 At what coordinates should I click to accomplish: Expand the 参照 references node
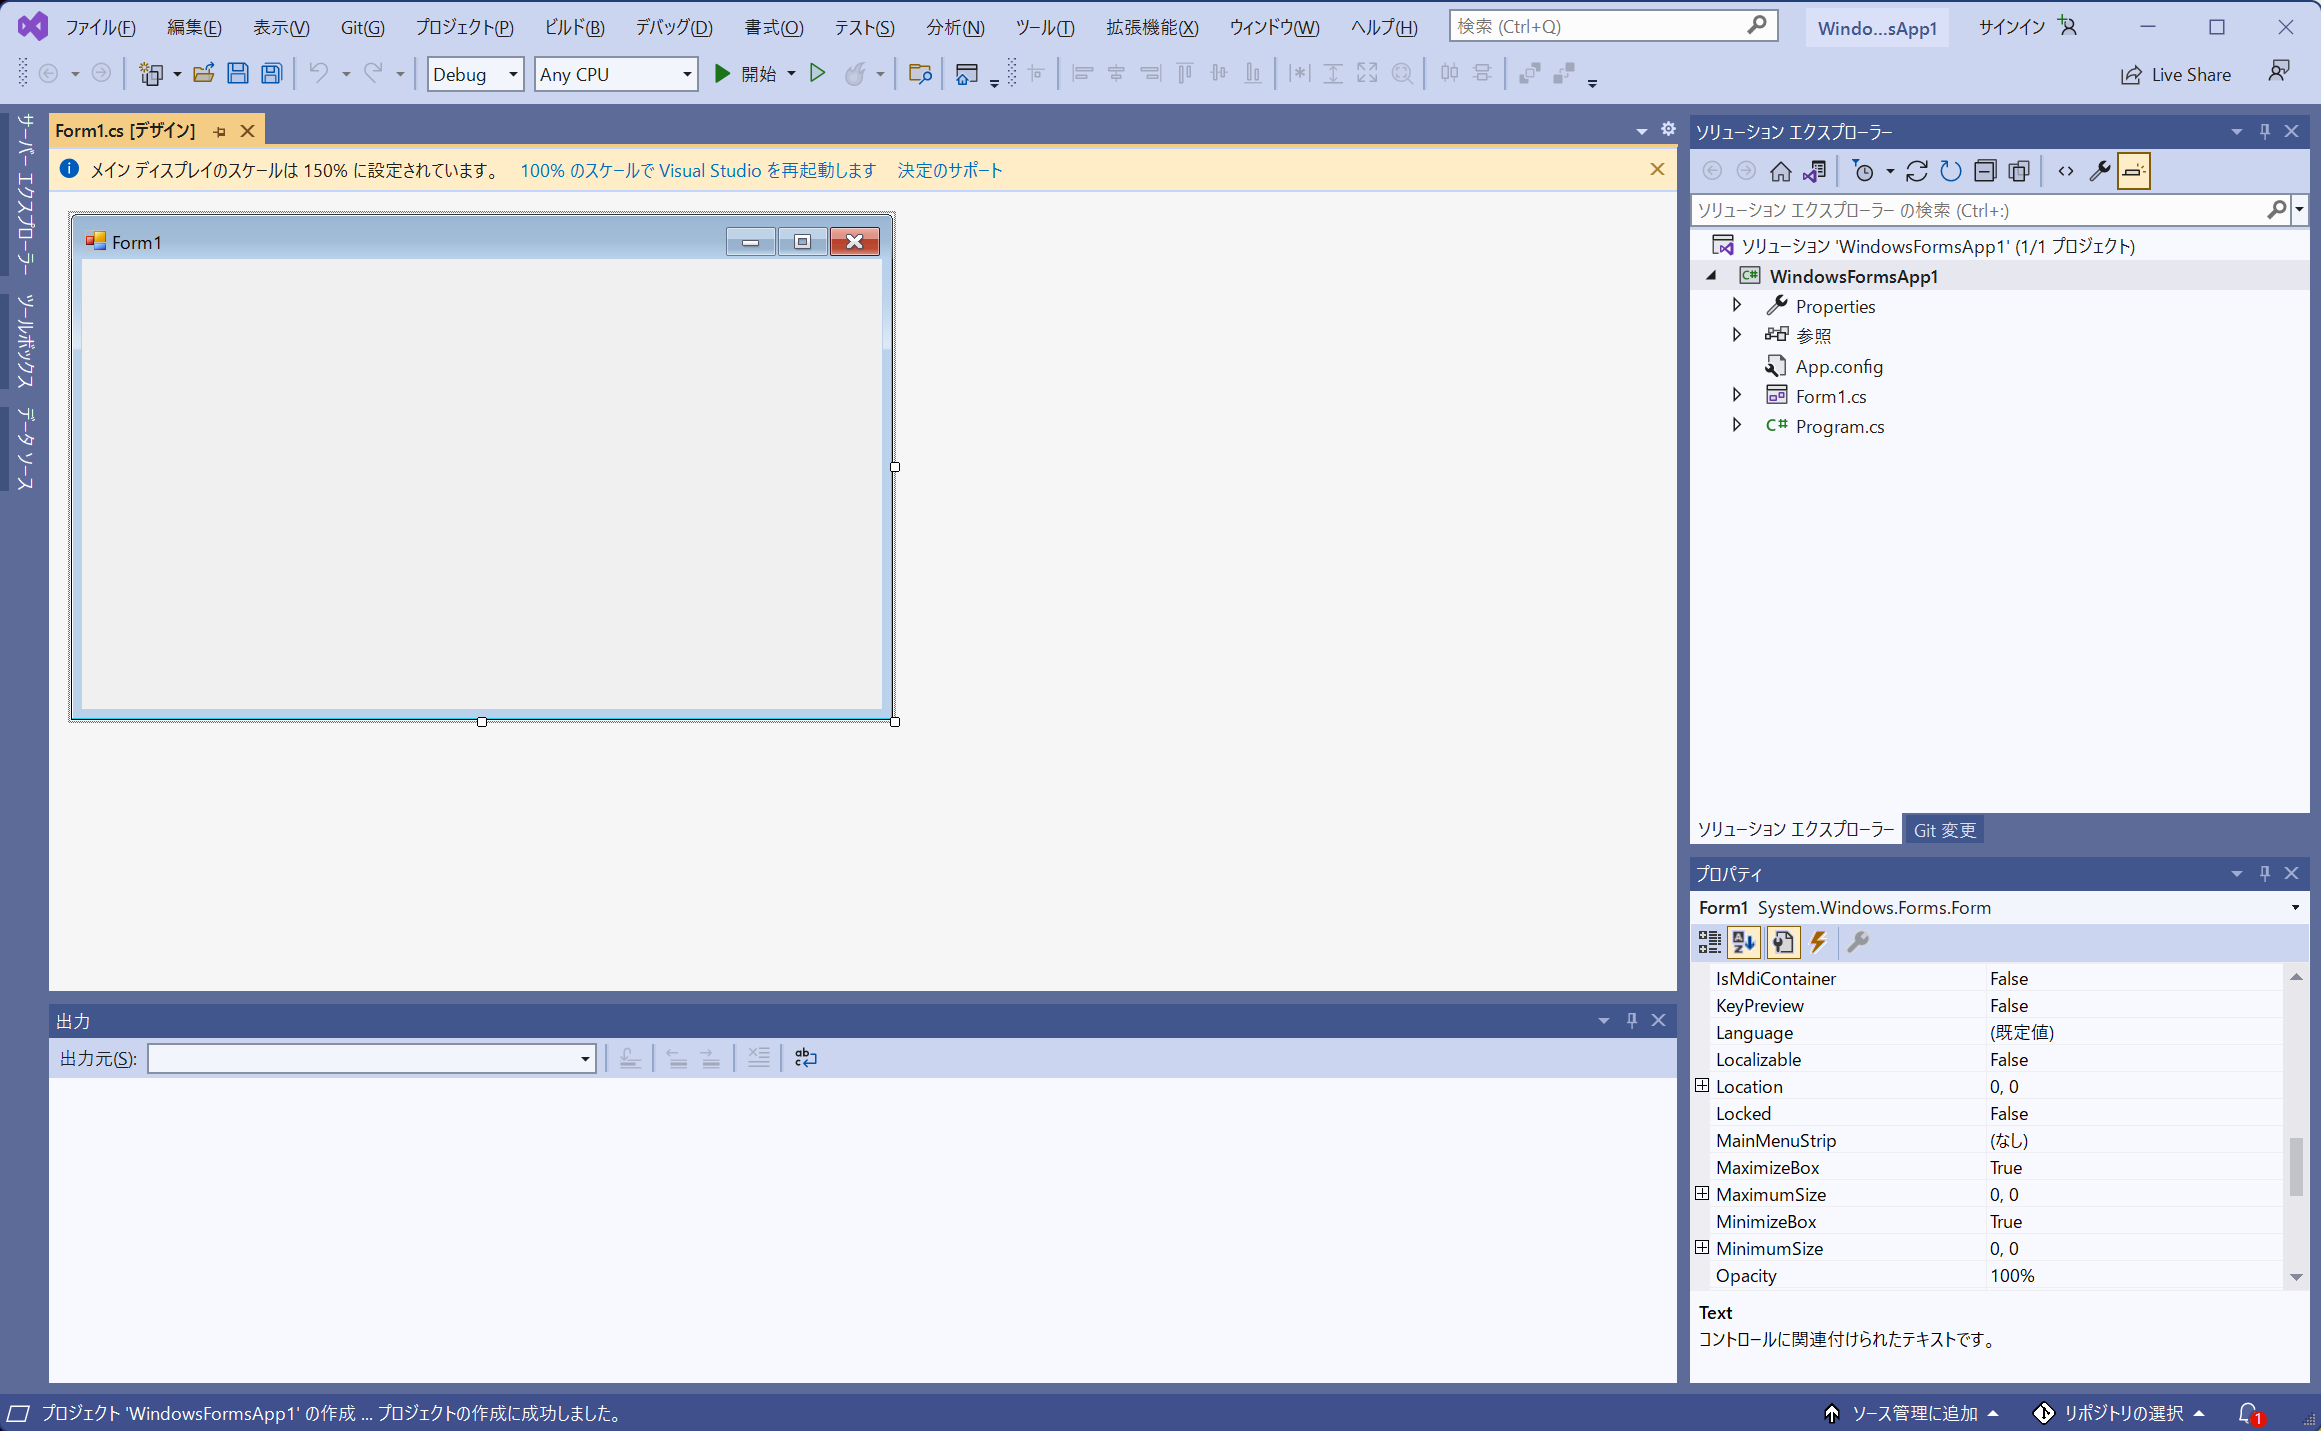[1737, 335]
